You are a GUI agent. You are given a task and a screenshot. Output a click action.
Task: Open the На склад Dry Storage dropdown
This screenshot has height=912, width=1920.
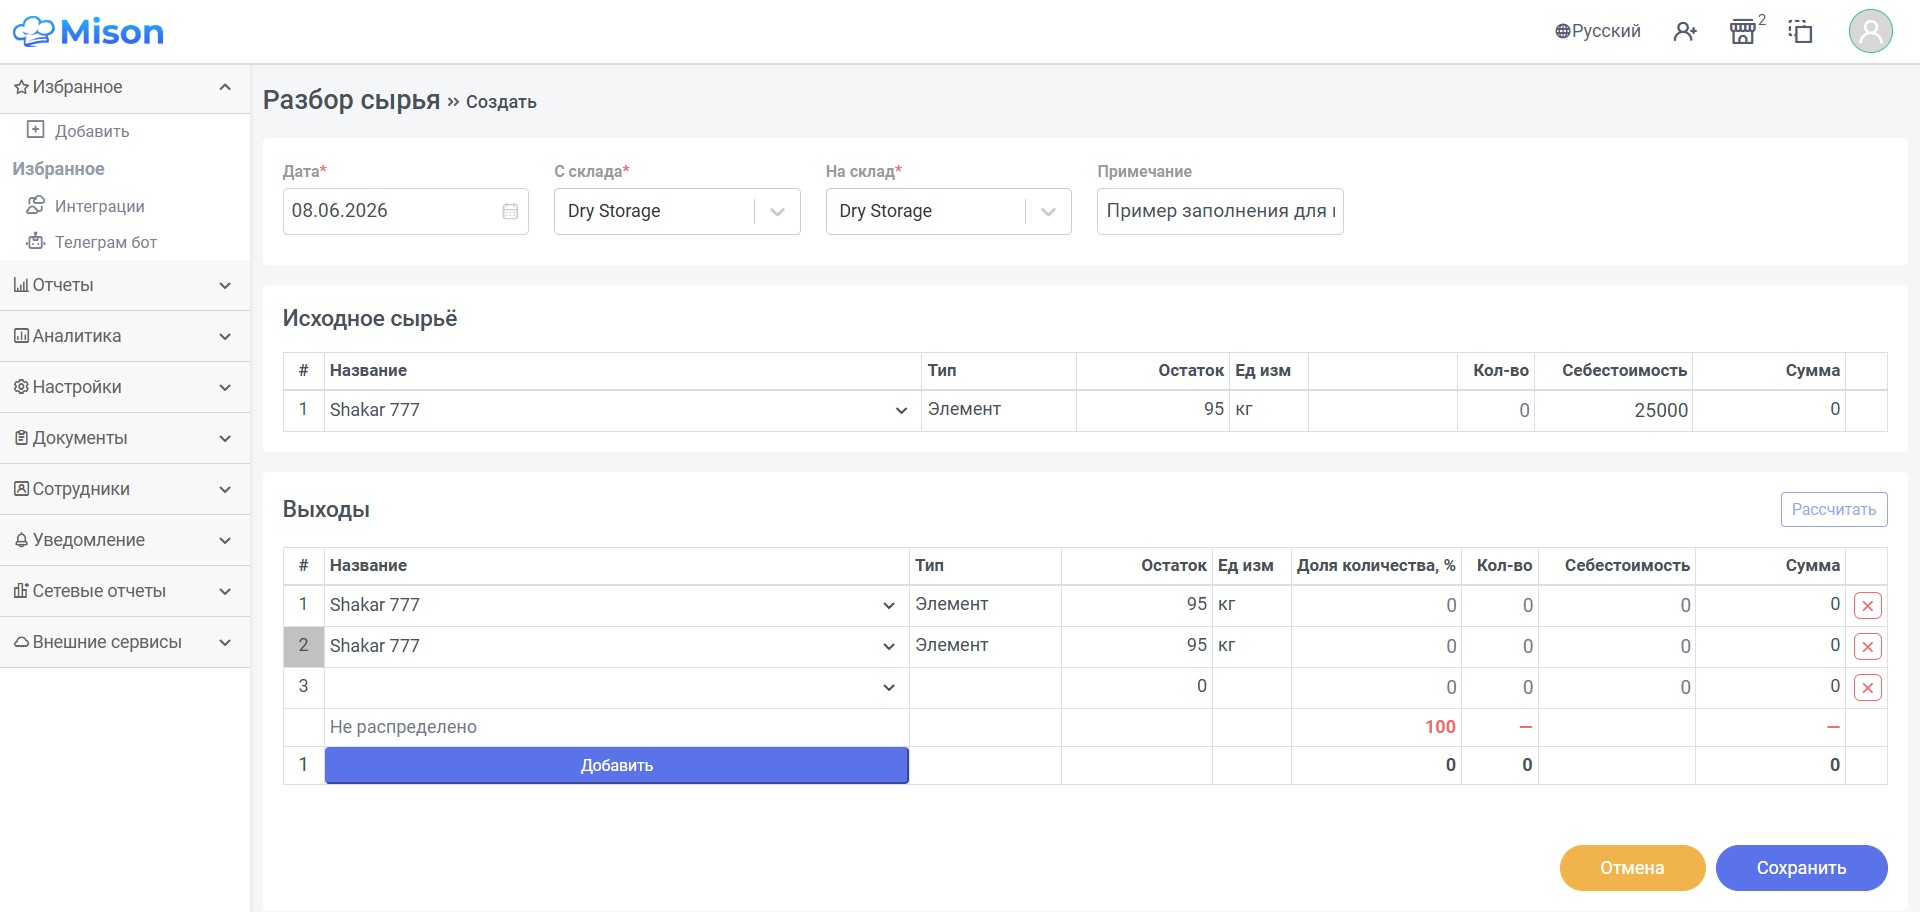948,211
